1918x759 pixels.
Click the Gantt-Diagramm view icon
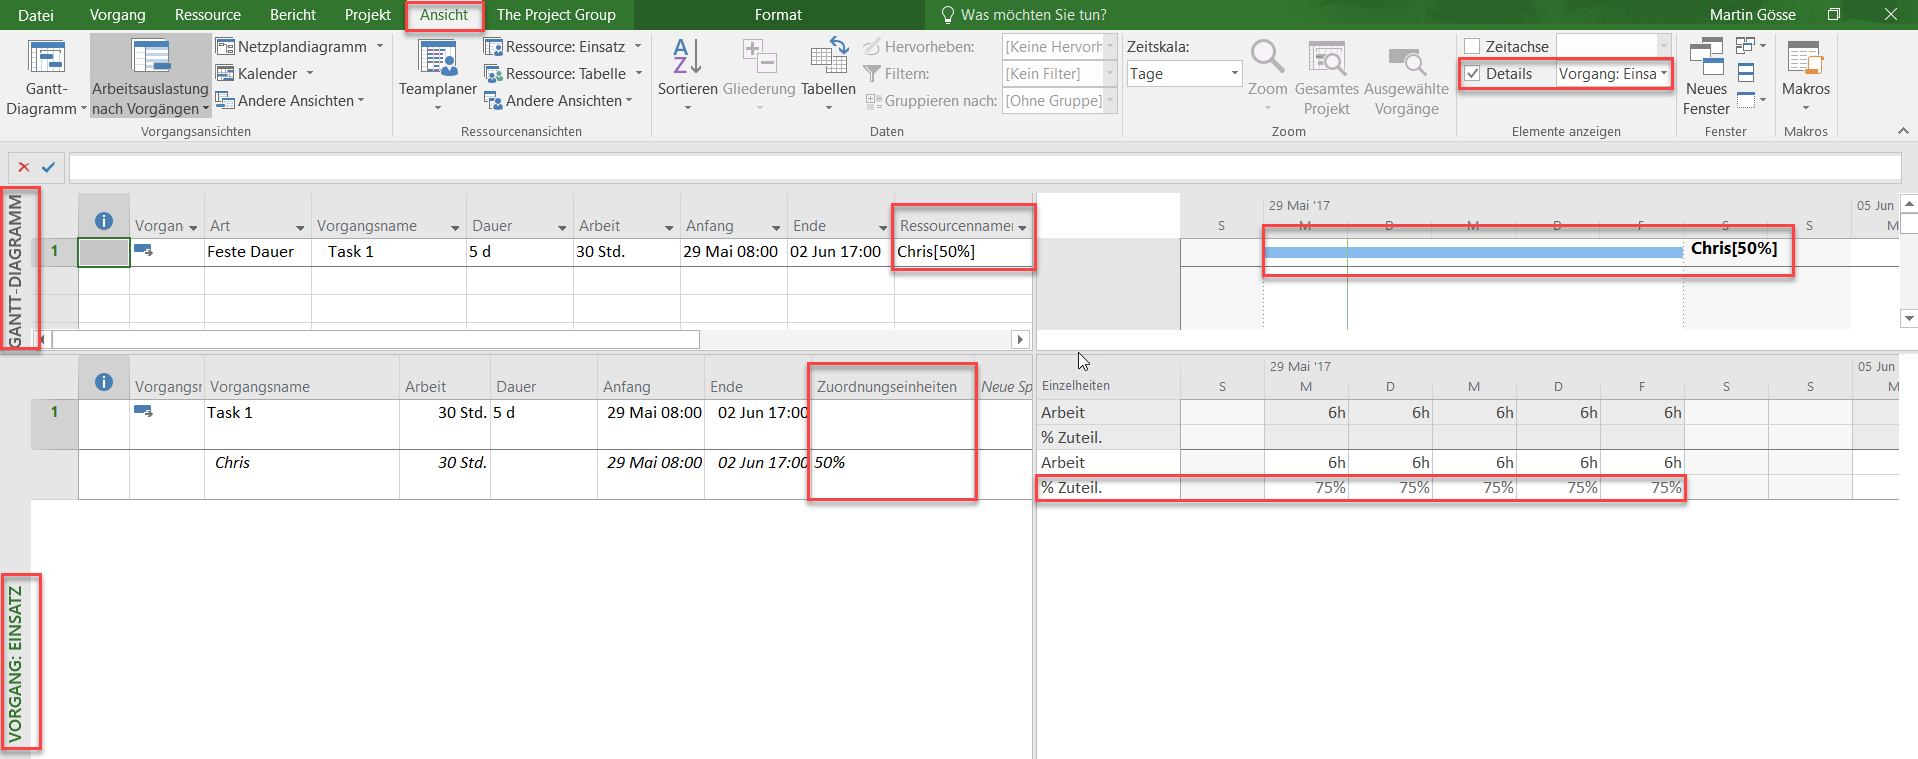pos(46,60)
